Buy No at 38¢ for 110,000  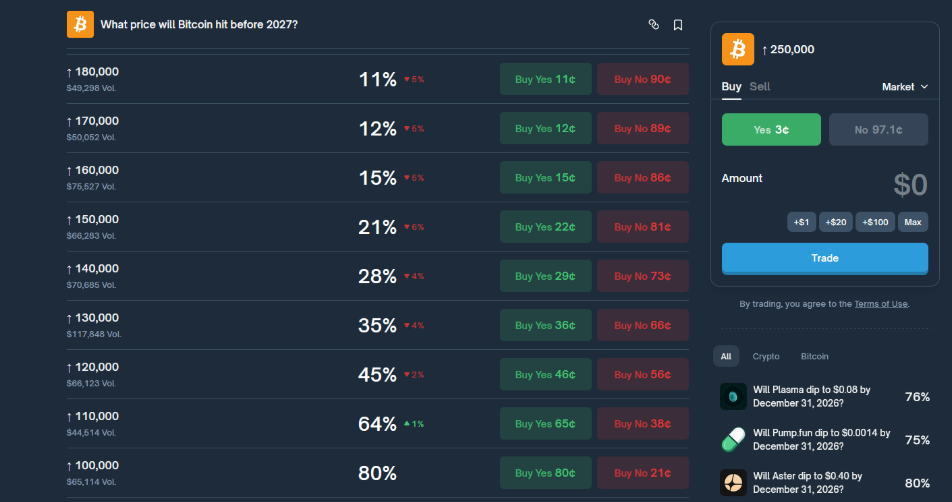642,424
